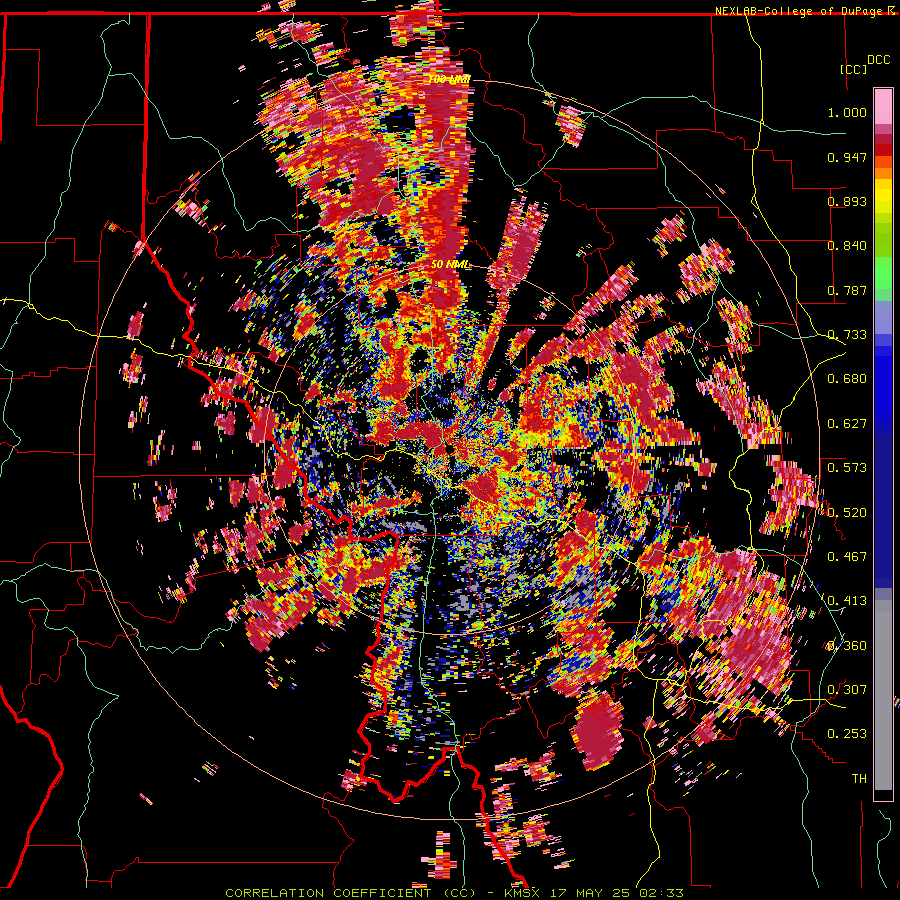Select the 0.360 scale value

tap(847, 646)
